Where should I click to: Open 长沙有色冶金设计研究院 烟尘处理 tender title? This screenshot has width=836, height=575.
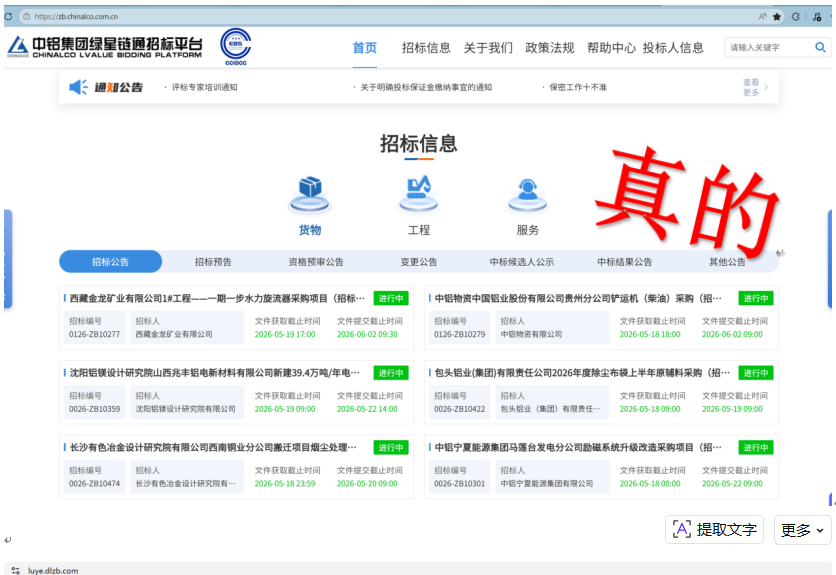point(213,447)
